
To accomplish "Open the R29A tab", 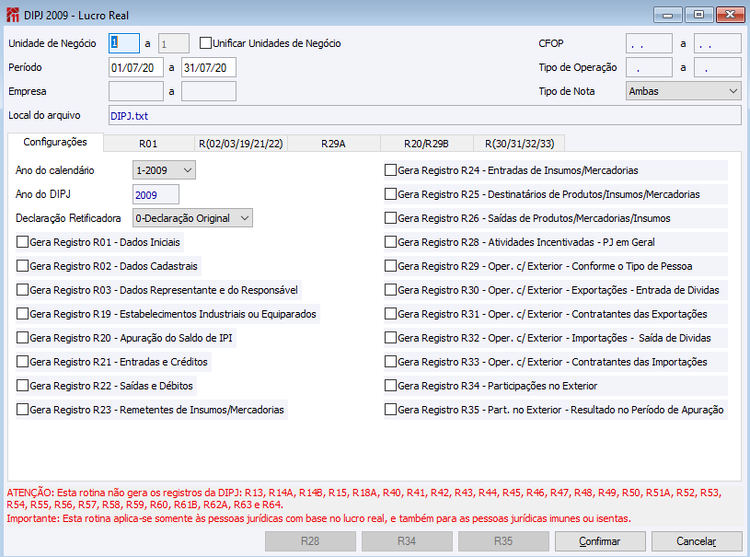I will [333, 143].
